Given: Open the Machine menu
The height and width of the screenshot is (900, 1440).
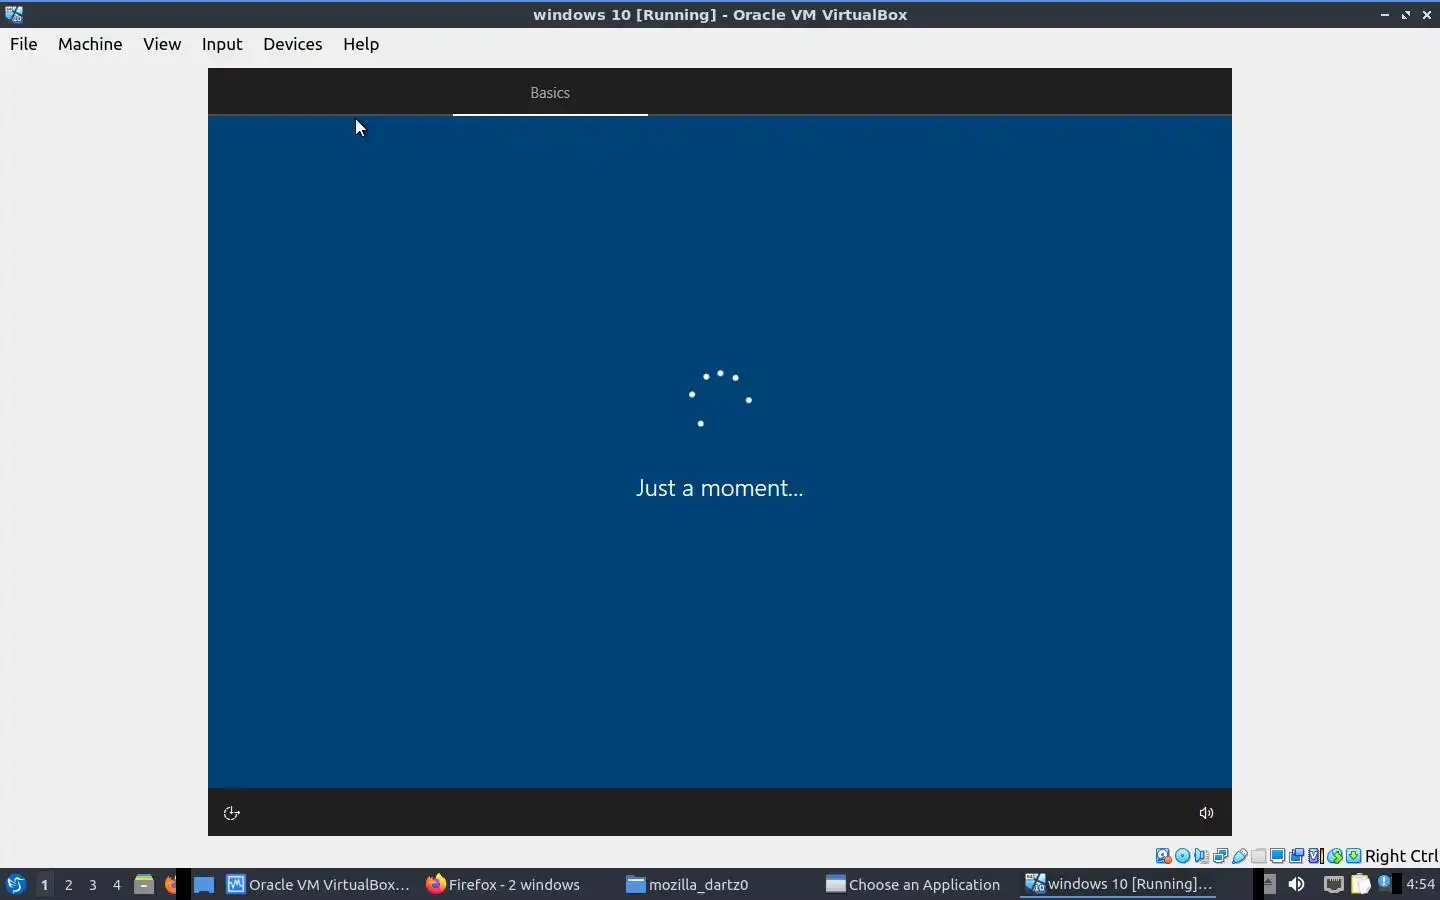Looking at the screenshot, I should pos(90,44).
